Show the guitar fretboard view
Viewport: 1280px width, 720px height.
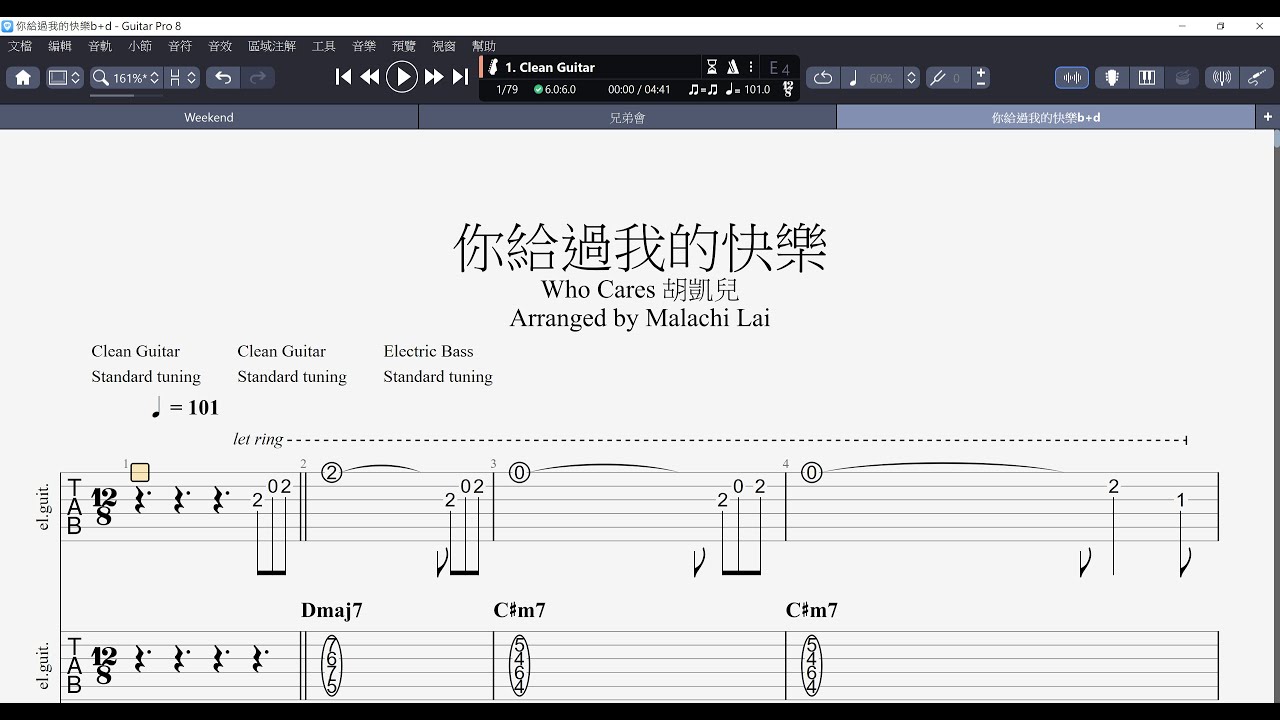pos(1111,78)
